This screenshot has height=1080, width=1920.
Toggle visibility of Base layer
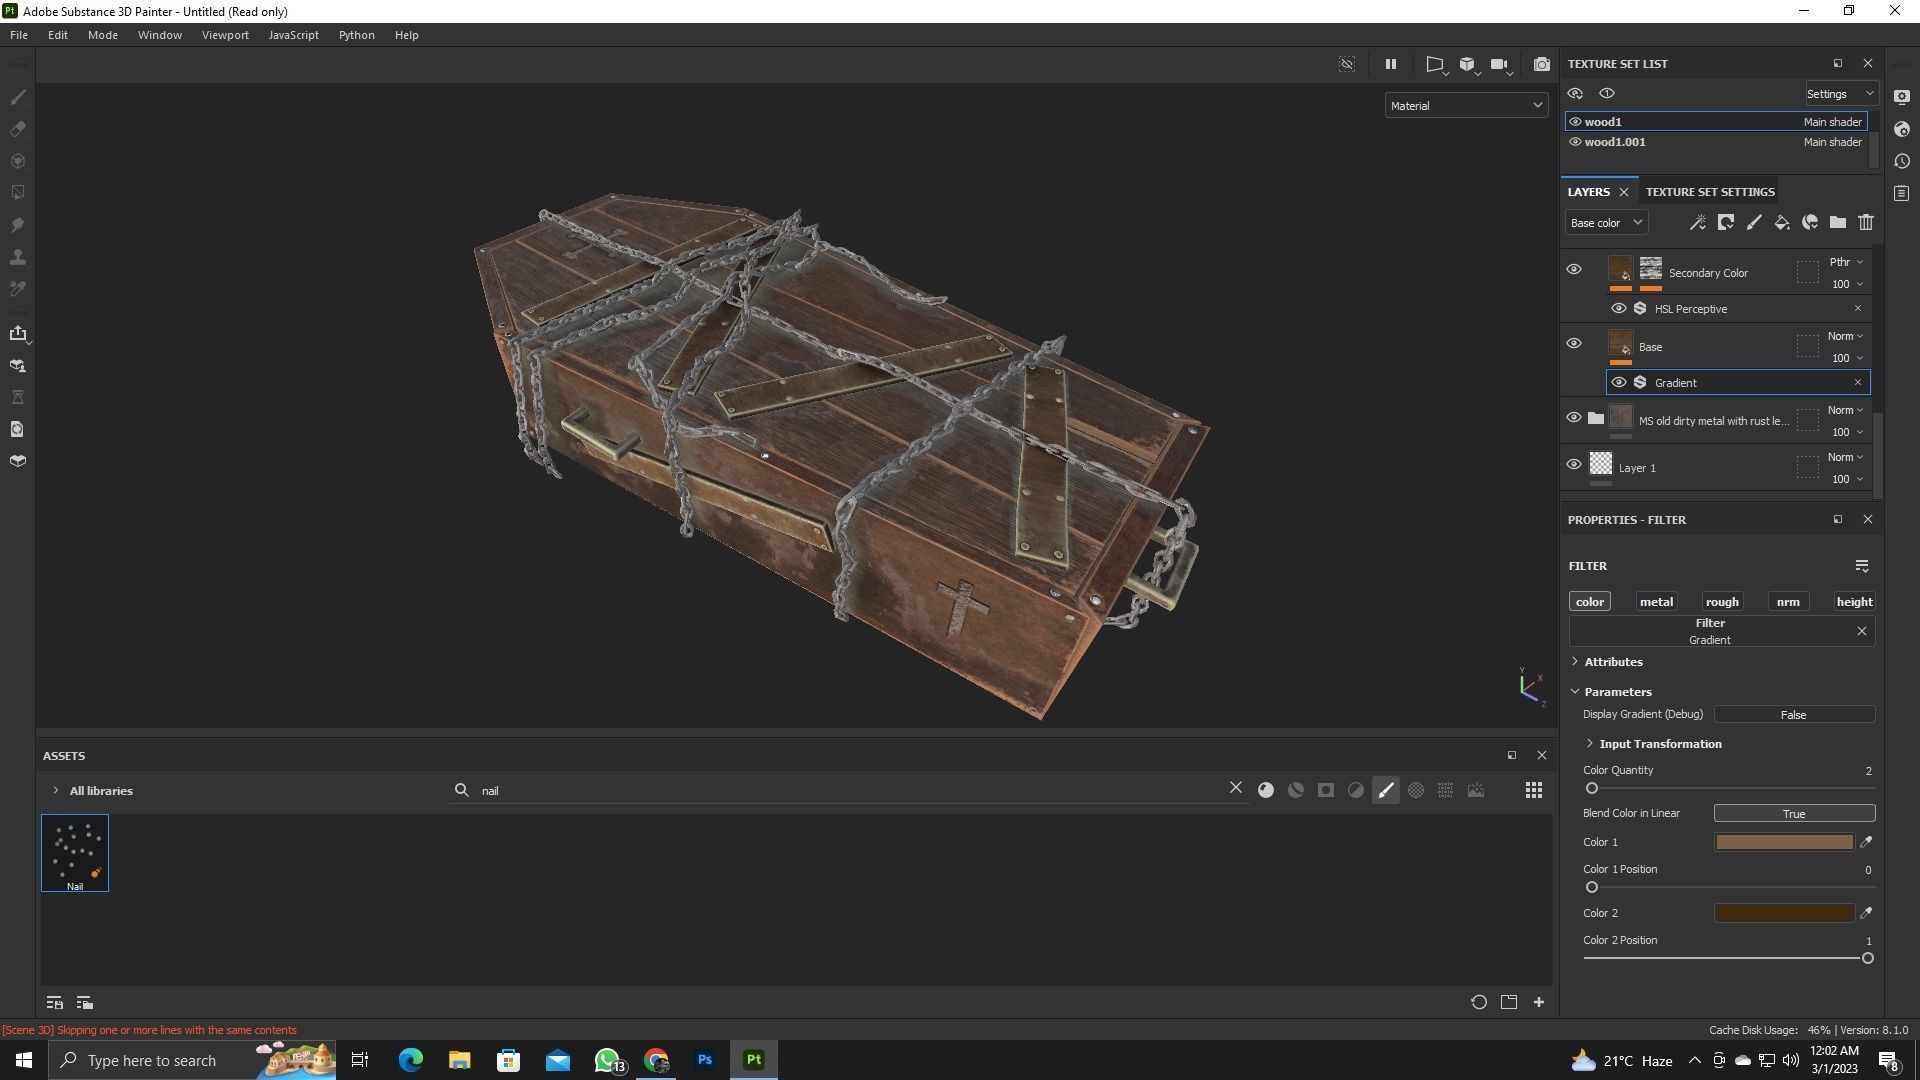1574,344
